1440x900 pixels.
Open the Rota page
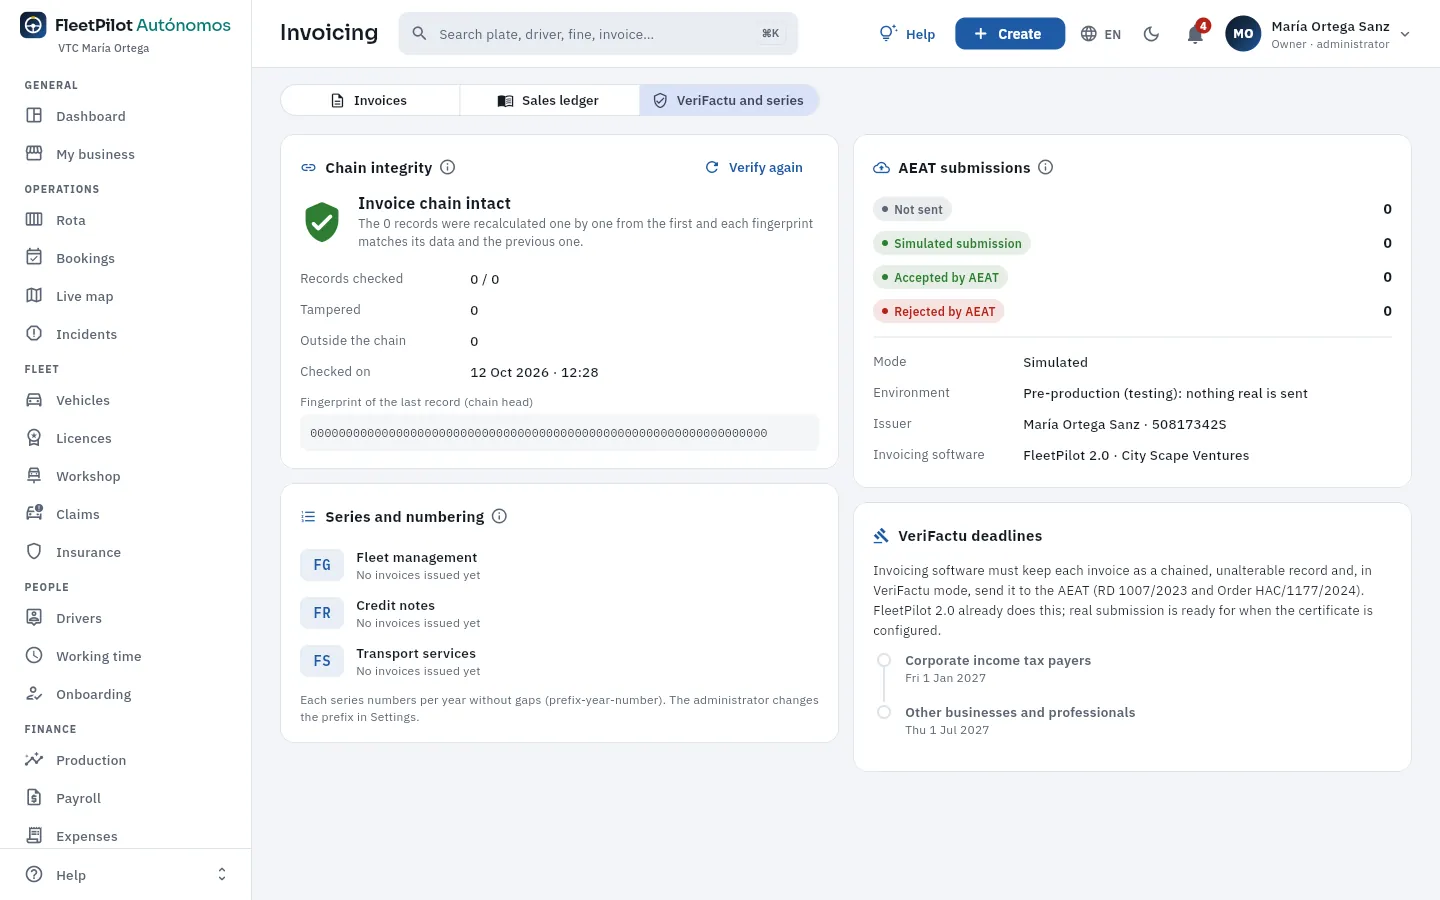coord(125,220)
